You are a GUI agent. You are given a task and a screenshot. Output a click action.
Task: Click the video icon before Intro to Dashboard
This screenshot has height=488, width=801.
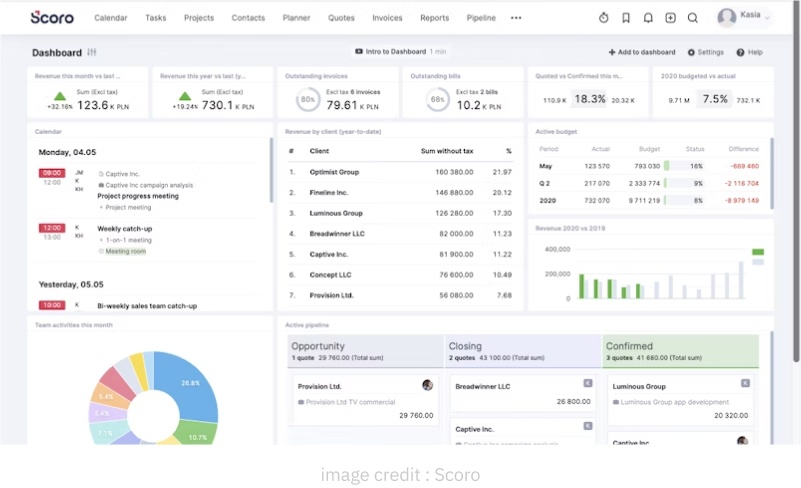359,52
